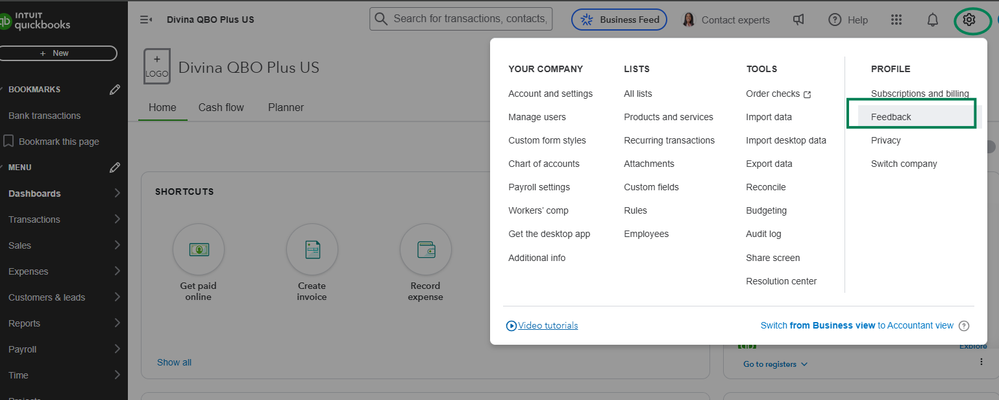Switch to the Cash flow tab

221,107
